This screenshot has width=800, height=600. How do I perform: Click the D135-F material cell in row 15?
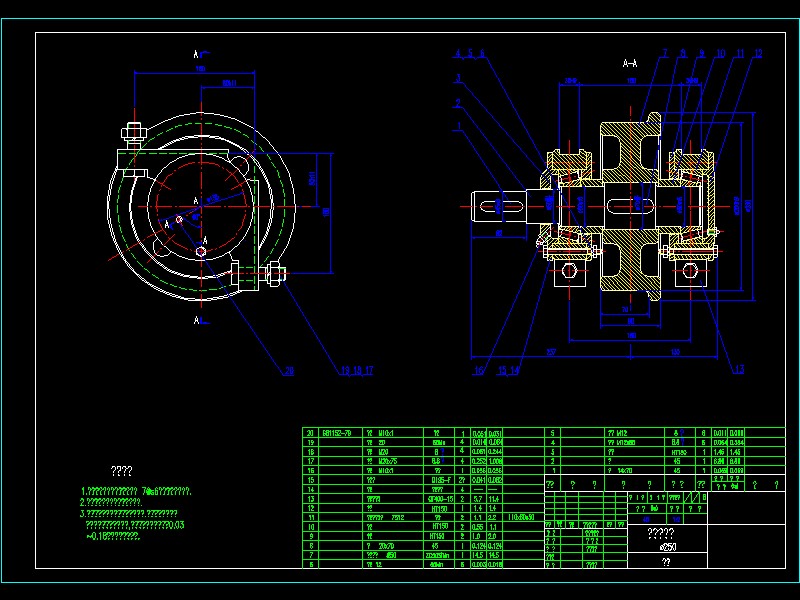coord(440,480)
